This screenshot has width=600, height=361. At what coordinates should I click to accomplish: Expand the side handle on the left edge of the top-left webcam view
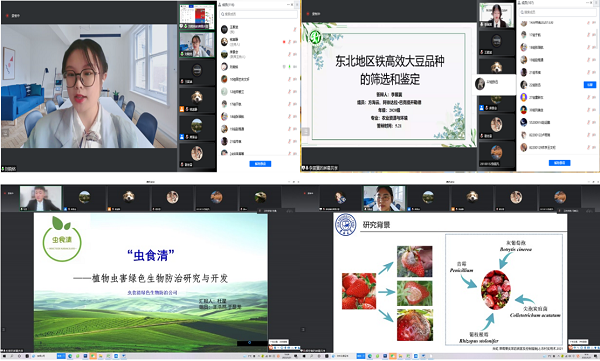pos(5,133)
